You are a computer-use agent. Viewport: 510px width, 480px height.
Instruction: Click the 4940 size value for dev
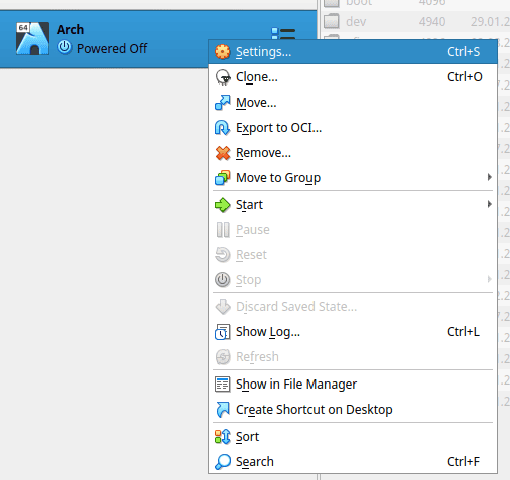tap(432, 22)
